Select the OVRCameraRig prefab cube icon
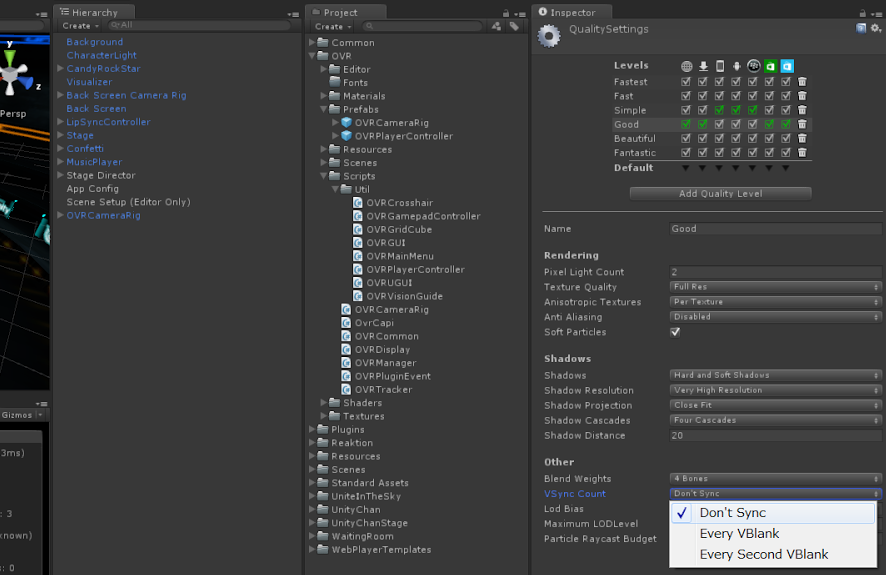This screenshot has width=886, height=575. (346, 123)
